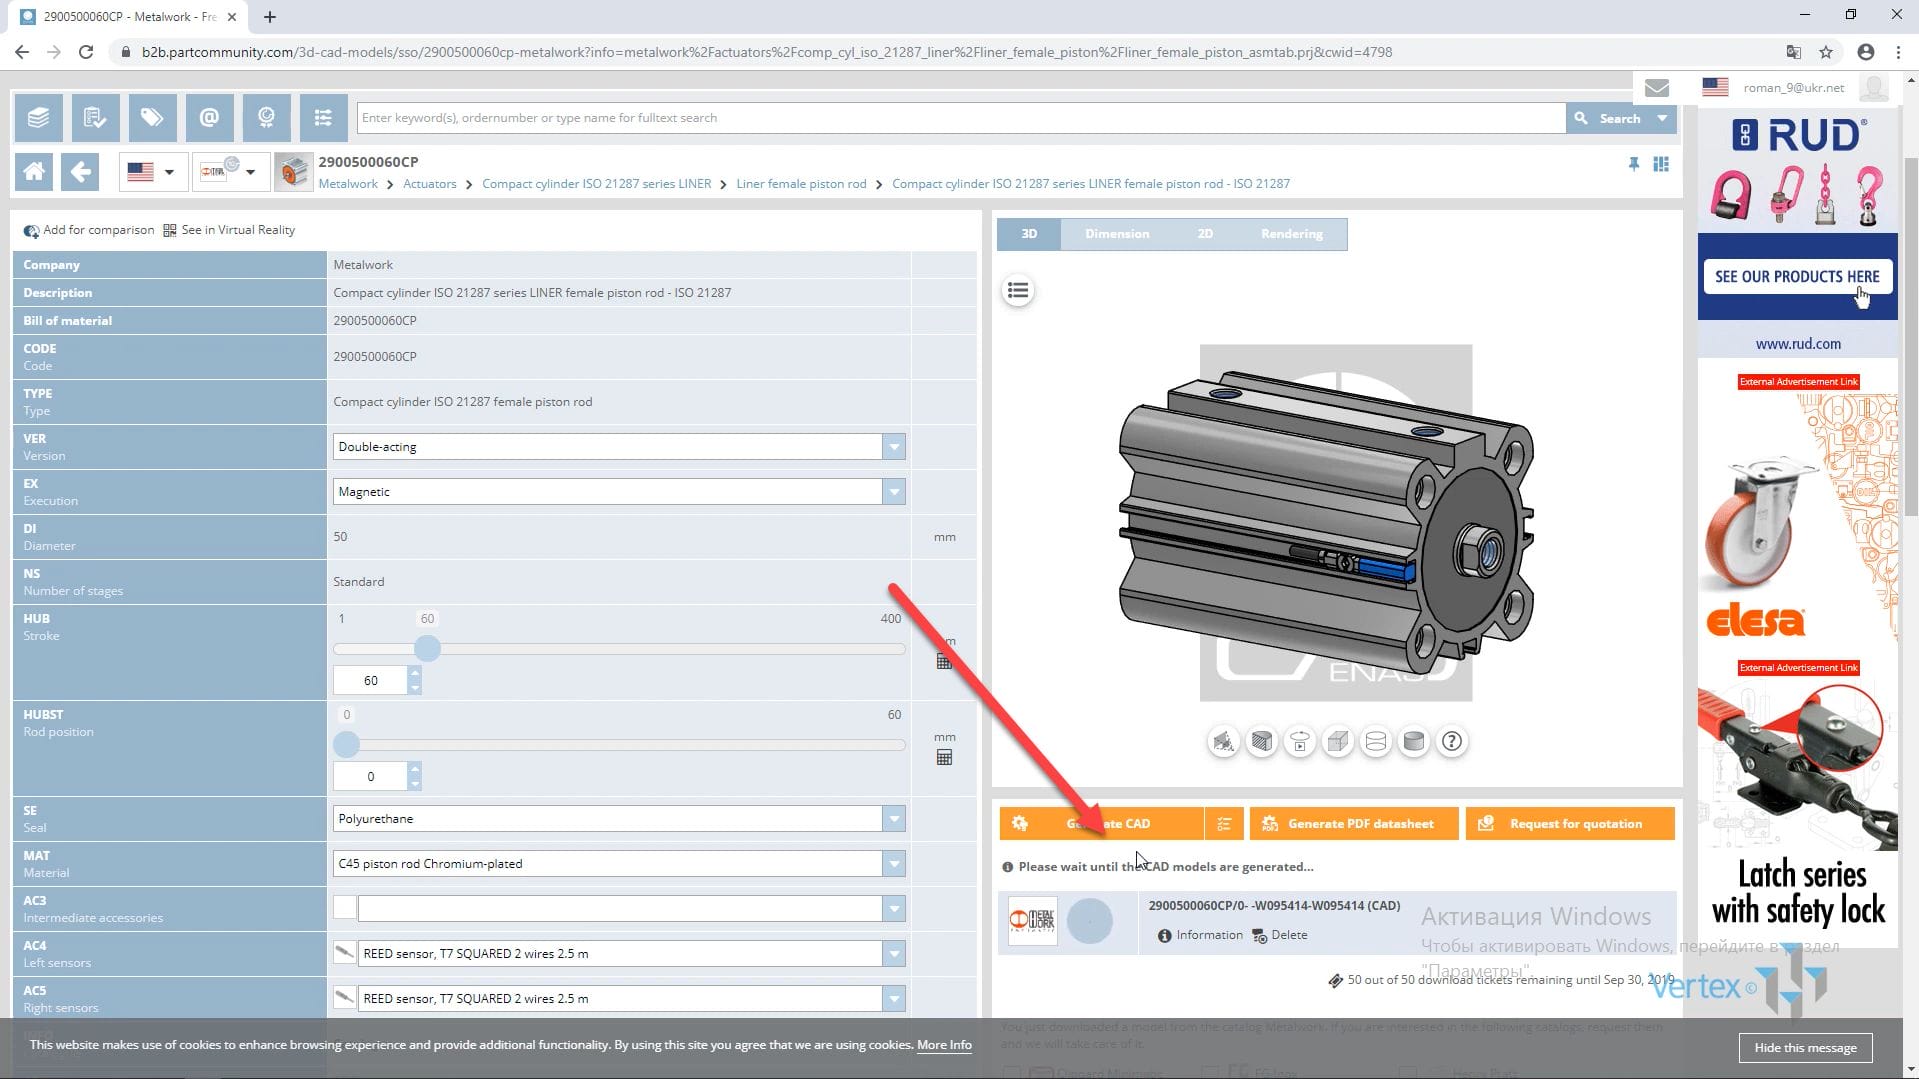Click the part thumbnail beside 2900500060CP
Viewport: 1919px width, 1079px height.
point(293,172)
